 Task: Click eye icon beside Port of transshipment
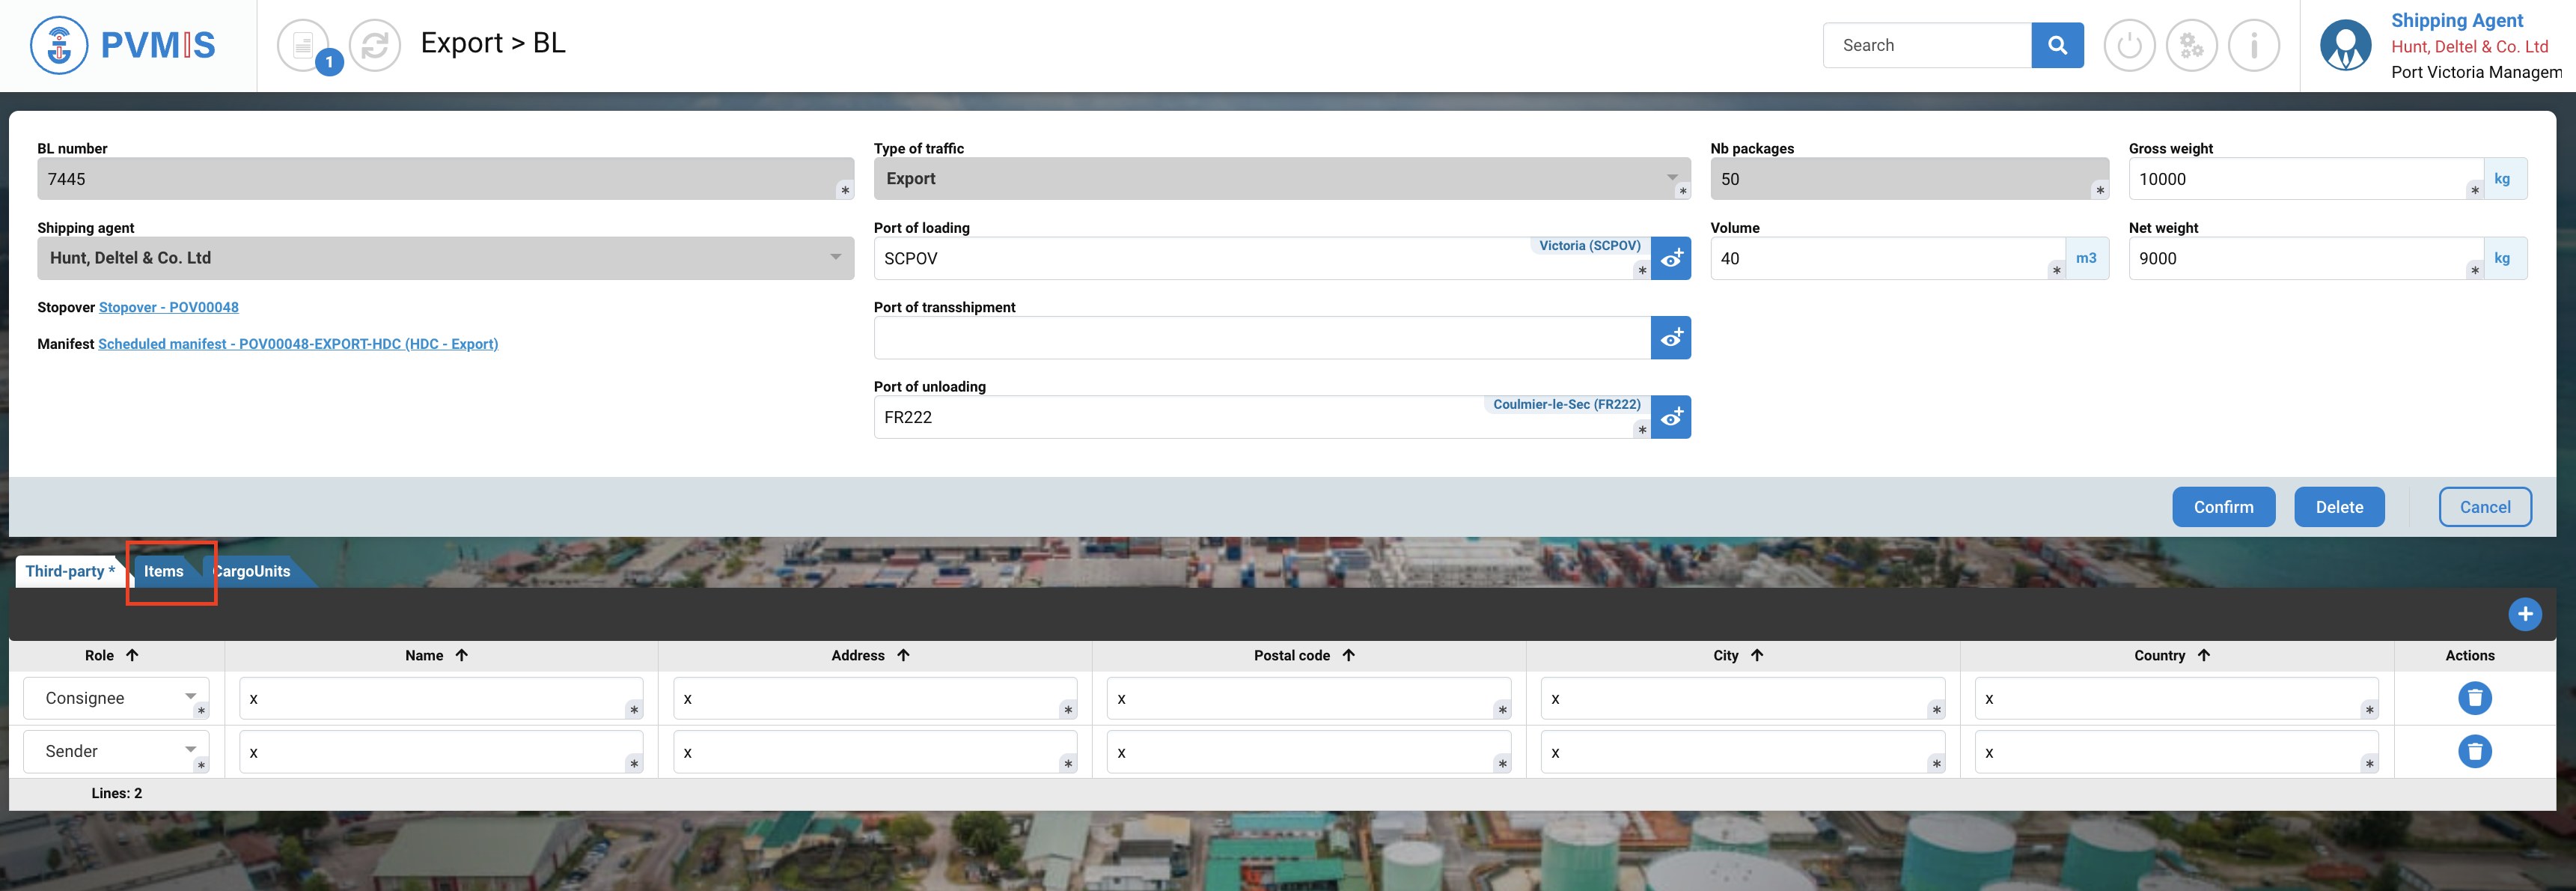[1670, 338]
